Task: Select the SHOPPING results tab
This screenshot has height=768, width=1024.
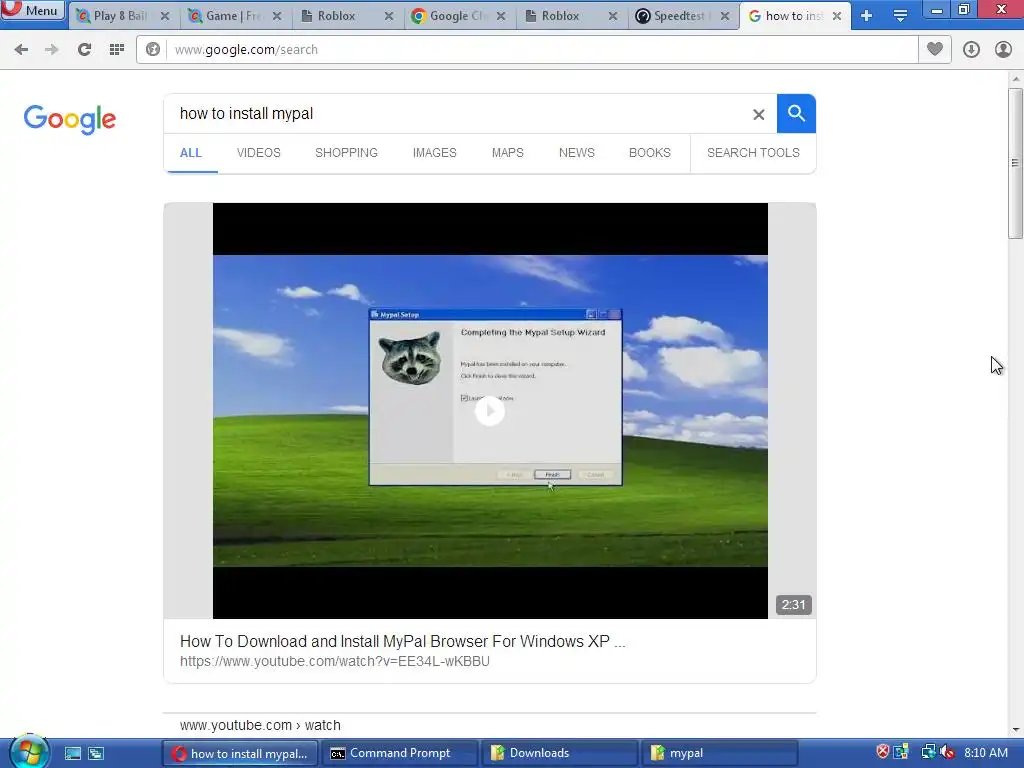Action: pyautogui.click(x=346, y=153)
